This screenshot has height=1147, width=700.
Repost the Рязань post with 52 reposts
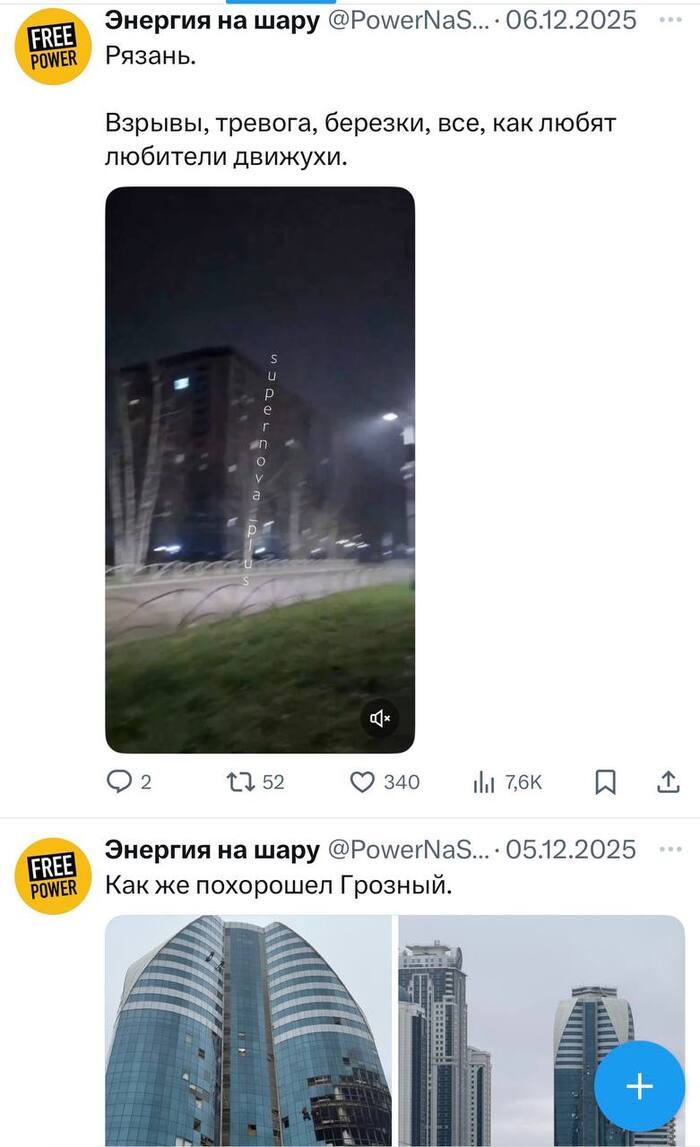255,782
